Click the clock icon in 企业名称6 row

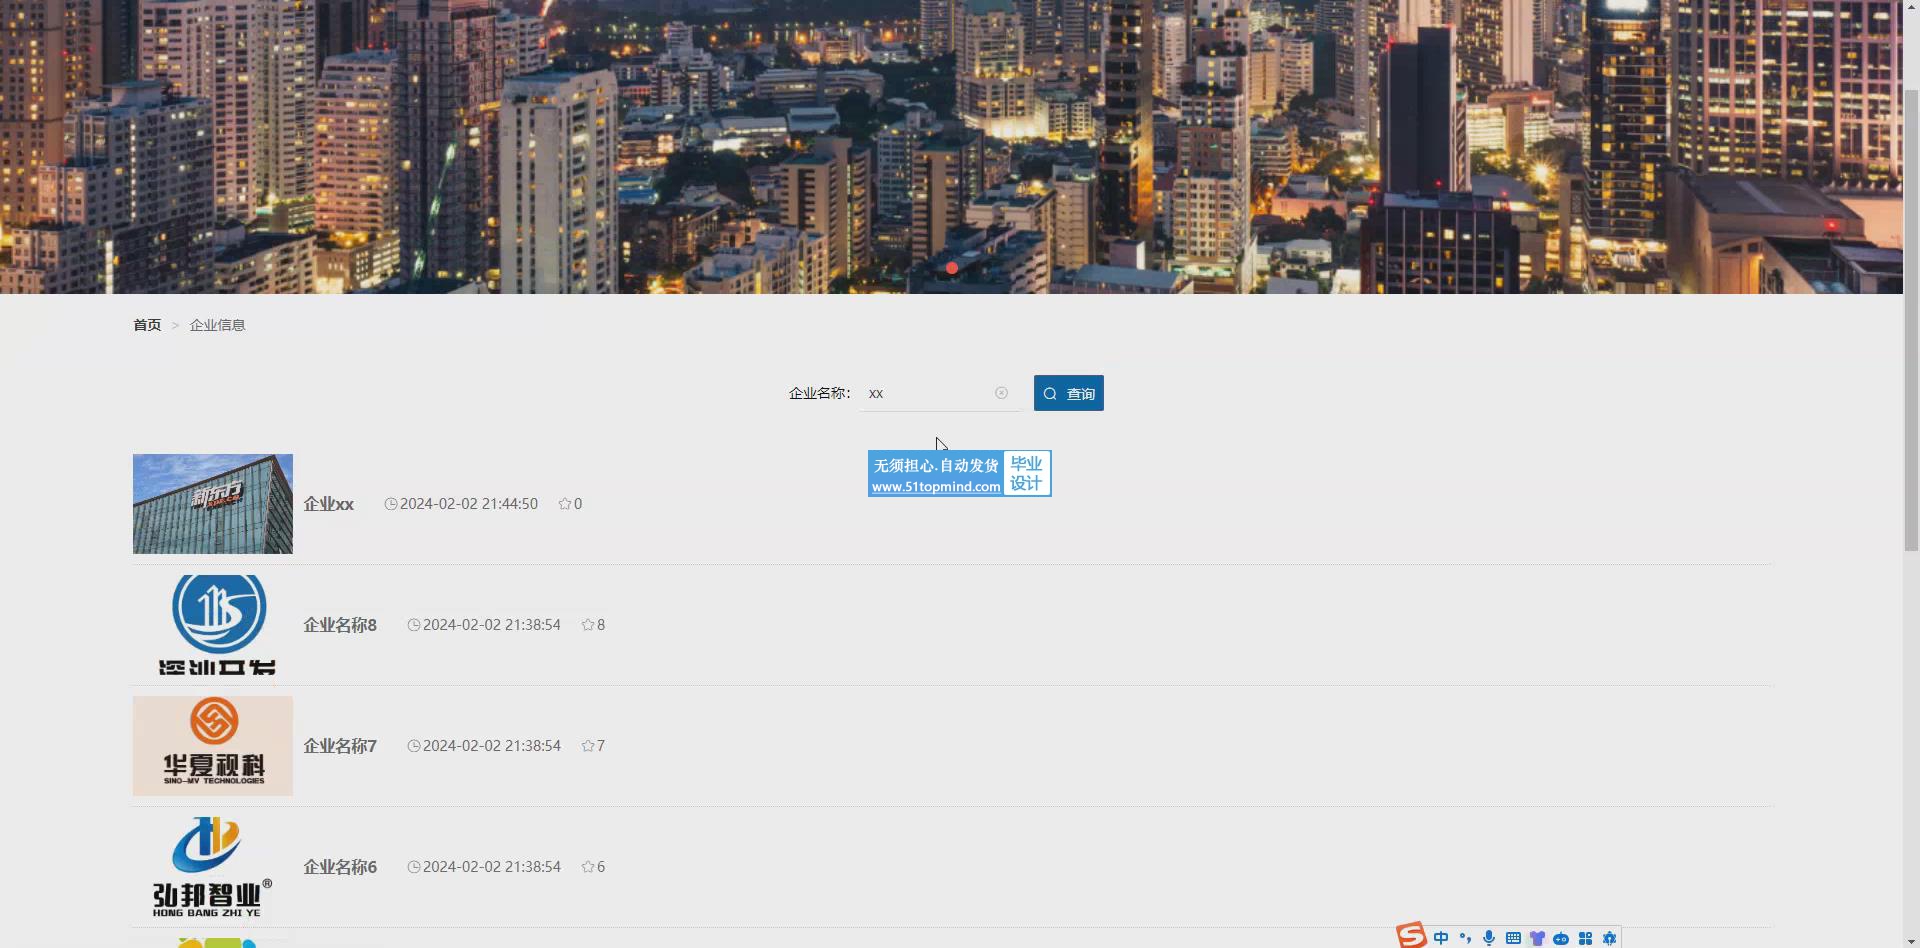(414, 867)
